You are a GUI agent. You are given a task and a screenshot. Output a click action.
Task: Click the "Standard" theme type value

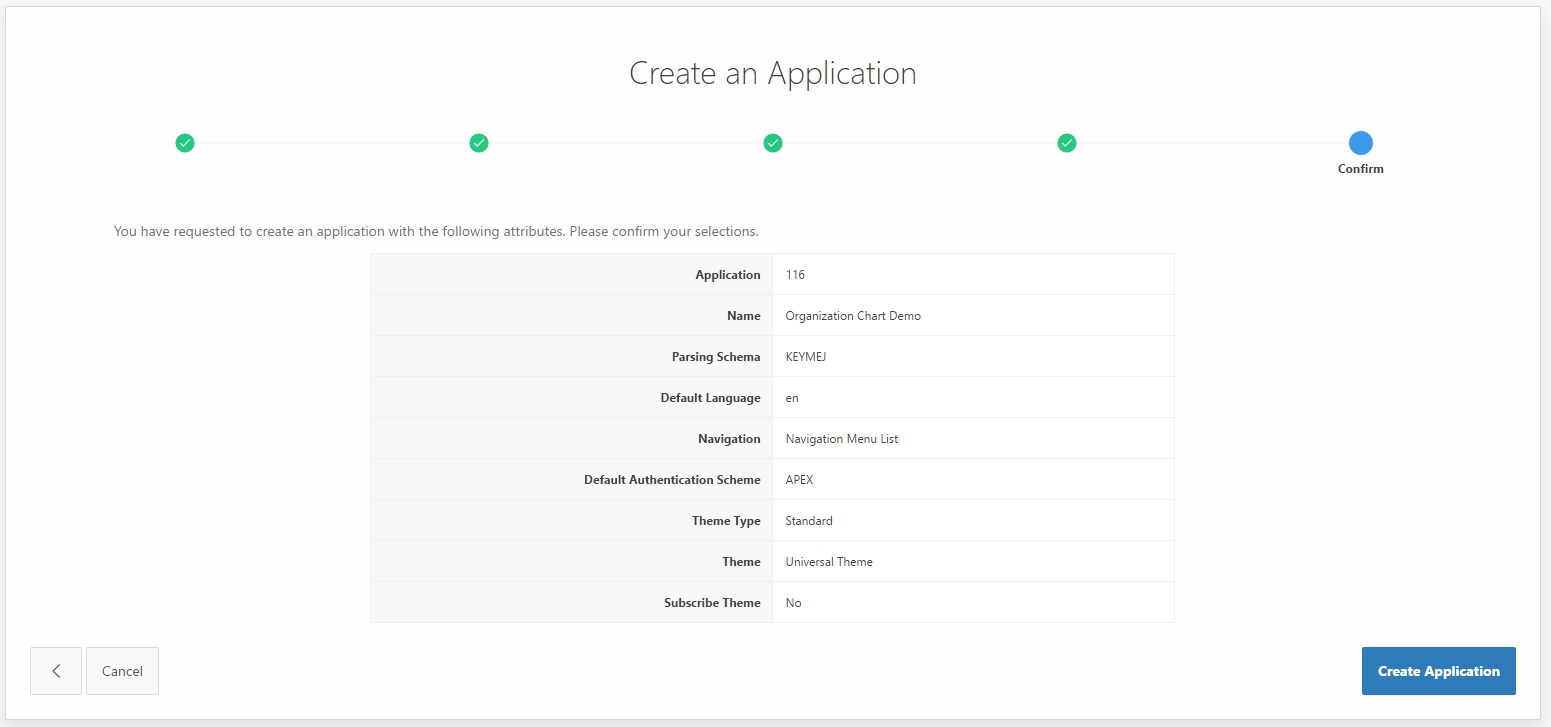tap(809, 521)
